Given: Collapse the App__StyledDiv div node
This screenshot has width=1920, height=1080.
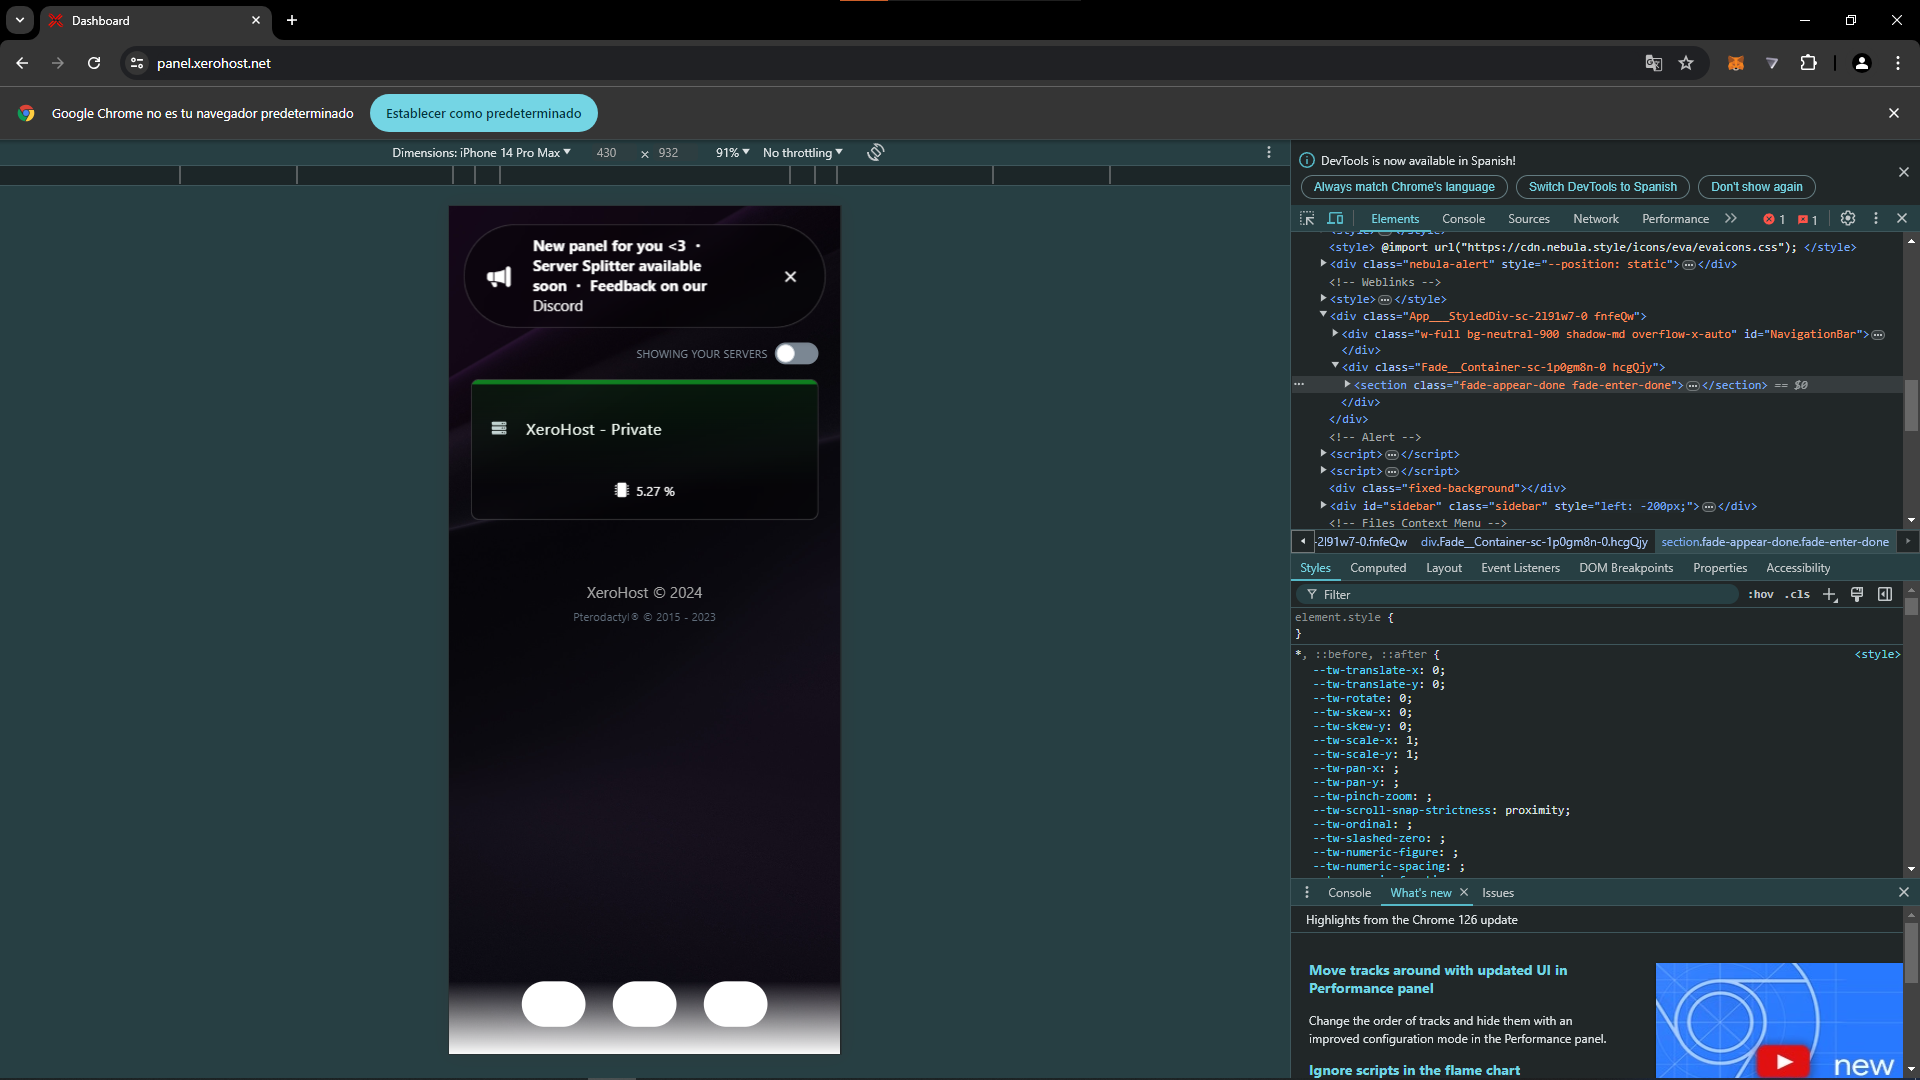Looking at the screenshot, I should click(x=1323, y=315).
